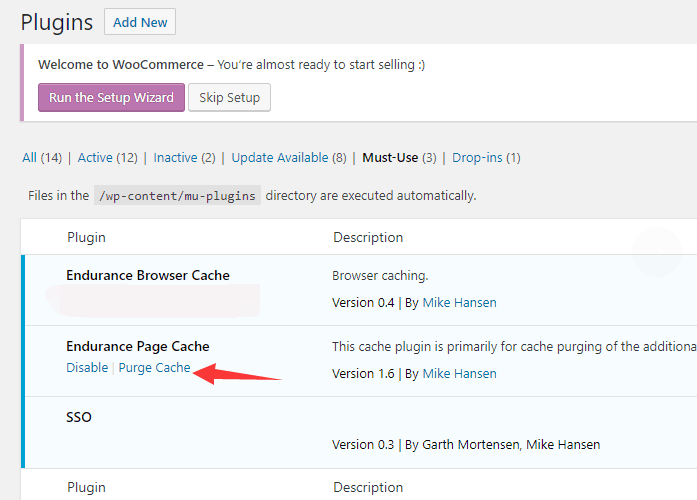Click the Endurance Browser Cache plugin name

(148, 275)
